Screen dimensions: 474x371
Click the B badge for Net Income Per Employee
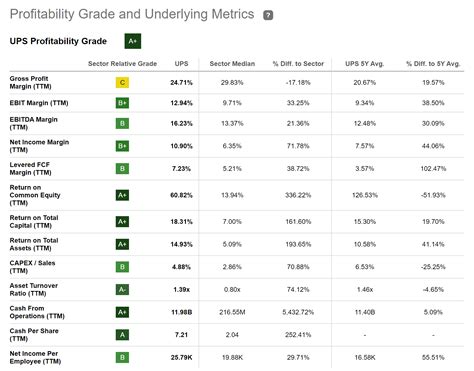coord(122,357)
